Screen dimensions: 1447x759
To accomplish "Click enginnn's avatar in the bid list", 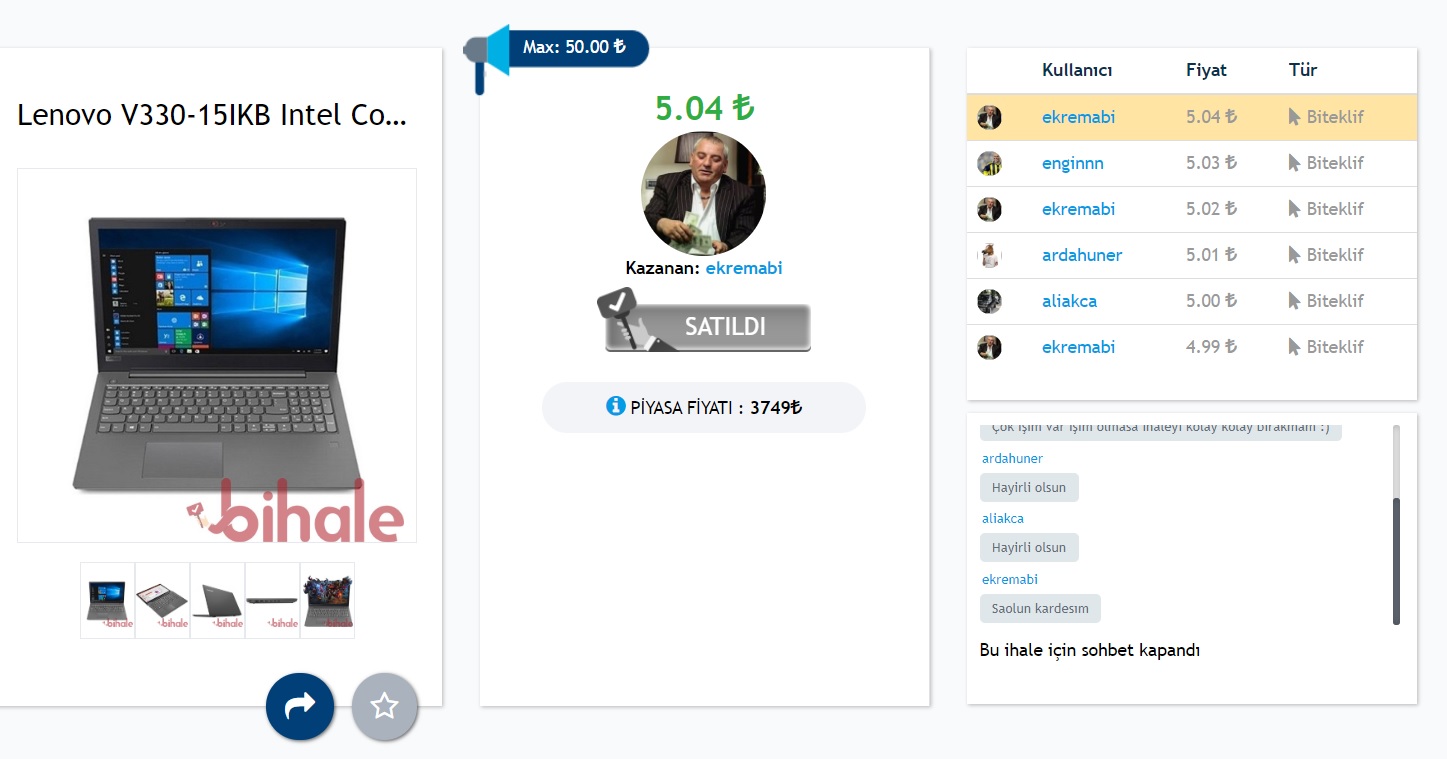I will coord(989,163).
